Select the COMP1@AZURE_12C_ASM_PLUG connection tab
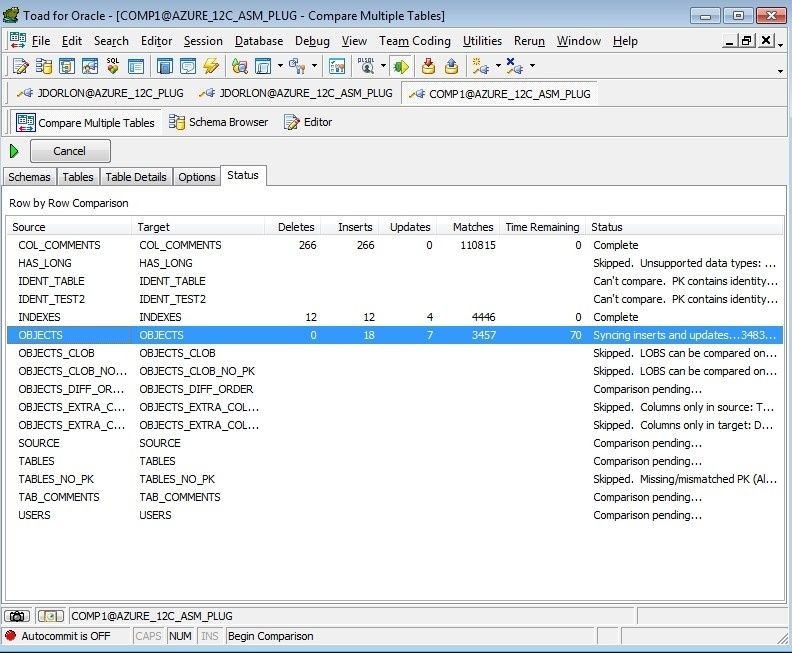This screenshot has height=653, width=792. point(500,94)
